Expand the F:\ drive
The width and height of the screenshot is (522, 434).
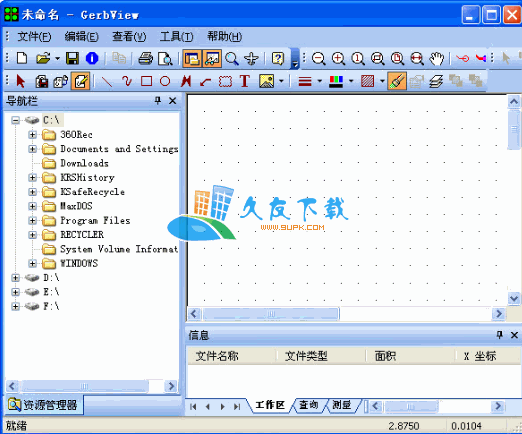[x=15, y=306]
